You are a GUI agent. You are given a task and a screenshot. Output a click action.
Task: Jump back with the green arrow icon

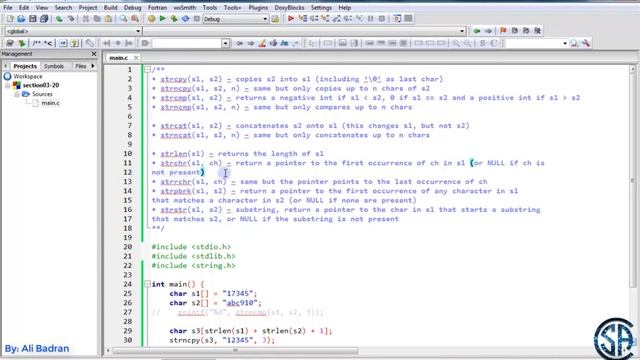(477, 31)
